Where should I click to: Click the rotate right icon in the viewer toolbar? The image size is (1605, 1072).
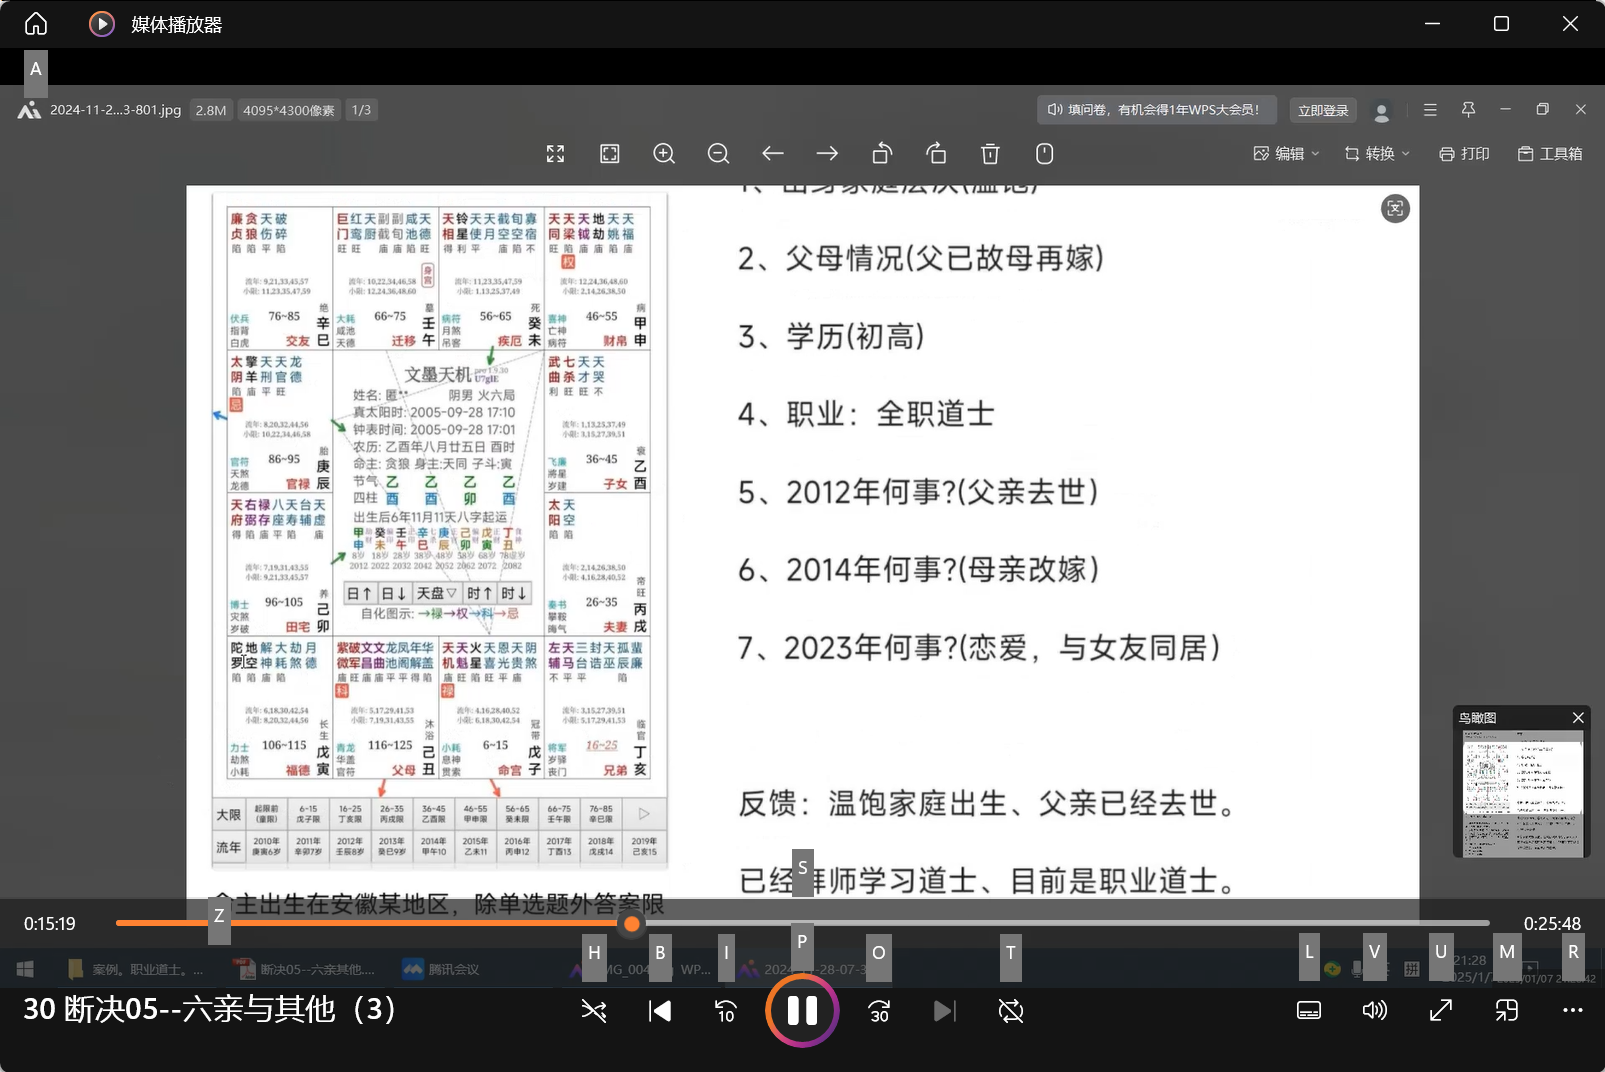pyautogui.click(x=936, y=154)
